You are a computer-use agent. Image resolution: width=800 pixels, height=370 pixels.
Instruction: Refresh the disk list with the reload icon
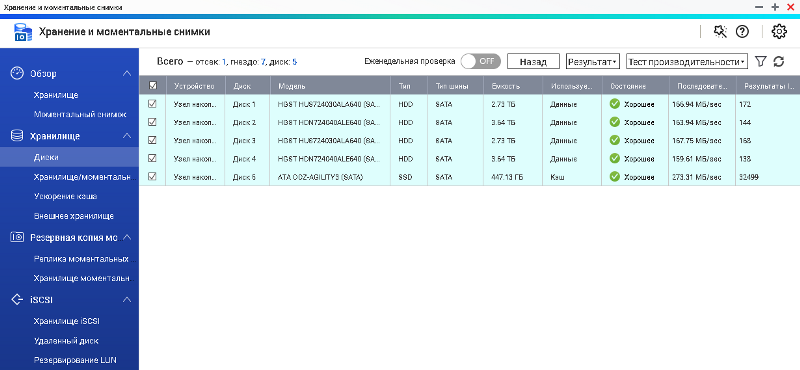tap(779, 62)
